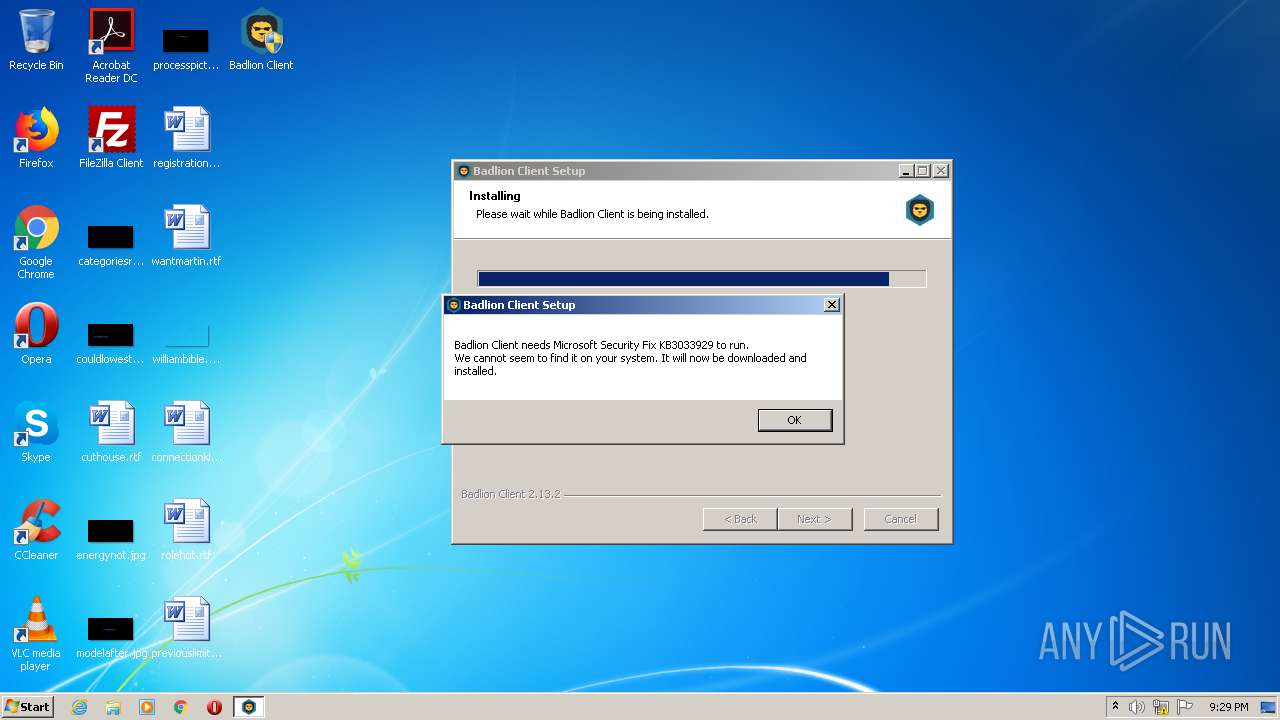Click Cancel in the installer window
Image resolution: width=1280 pixels, height=720 pixels.
(x=900, y=519)
